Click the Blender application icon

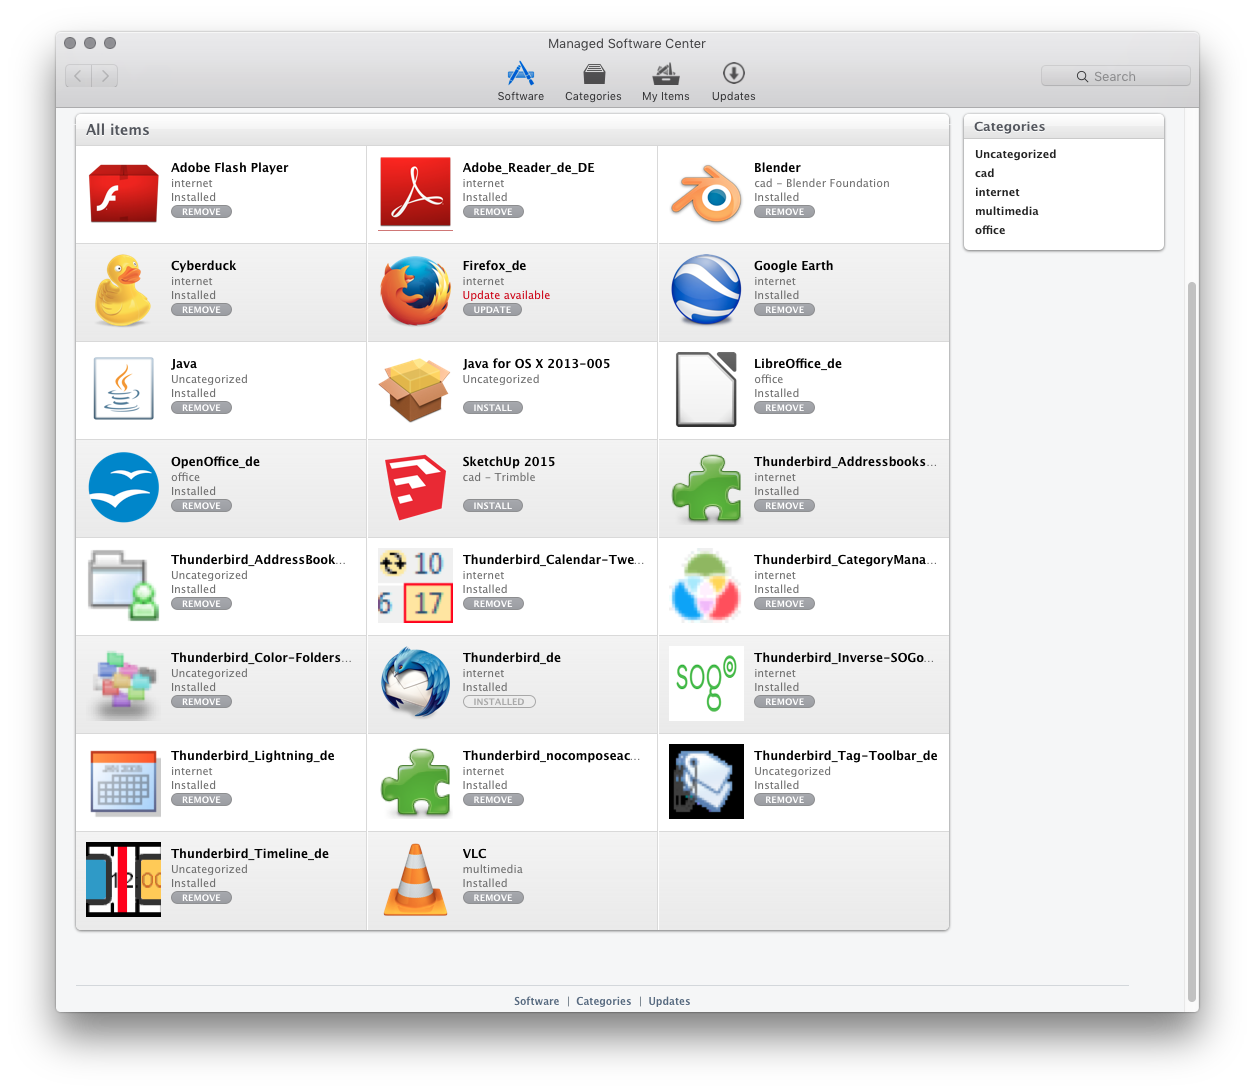[x=707, y=193]
